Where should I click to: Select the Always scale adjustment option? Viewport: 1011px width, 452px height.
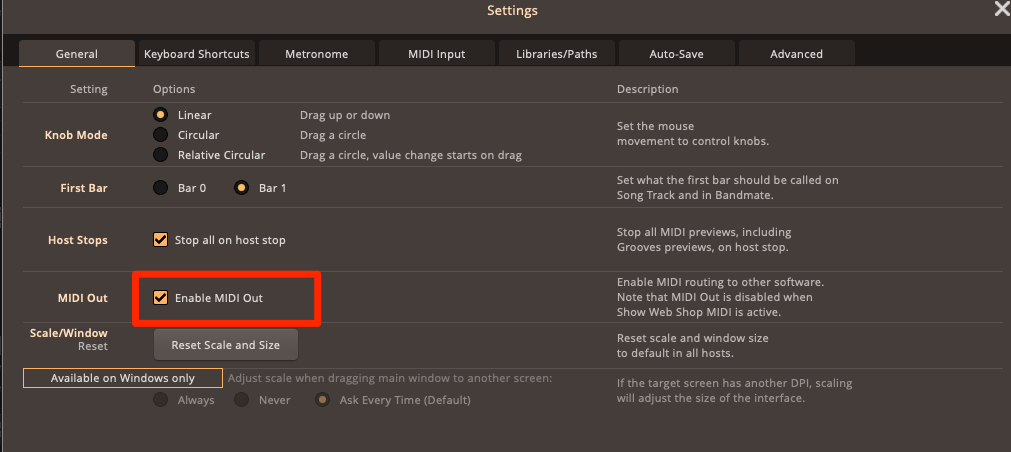[160, 400]
